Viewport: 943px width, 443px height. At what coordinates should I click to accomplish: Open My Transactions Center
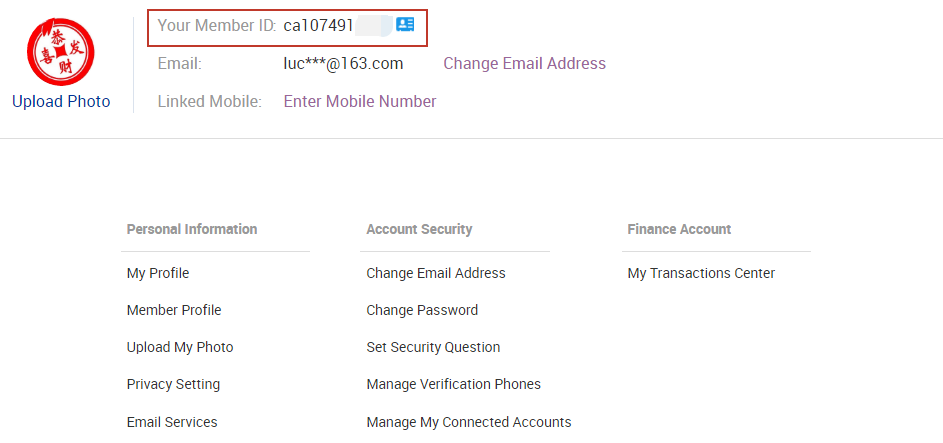tap(701, 273)
